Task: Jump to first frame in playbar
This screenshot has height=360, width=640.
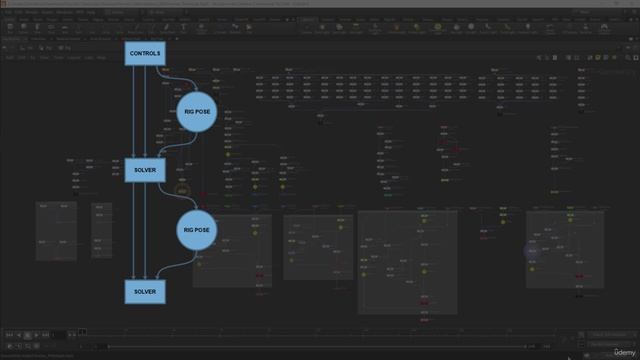Action: click(9, 335)
